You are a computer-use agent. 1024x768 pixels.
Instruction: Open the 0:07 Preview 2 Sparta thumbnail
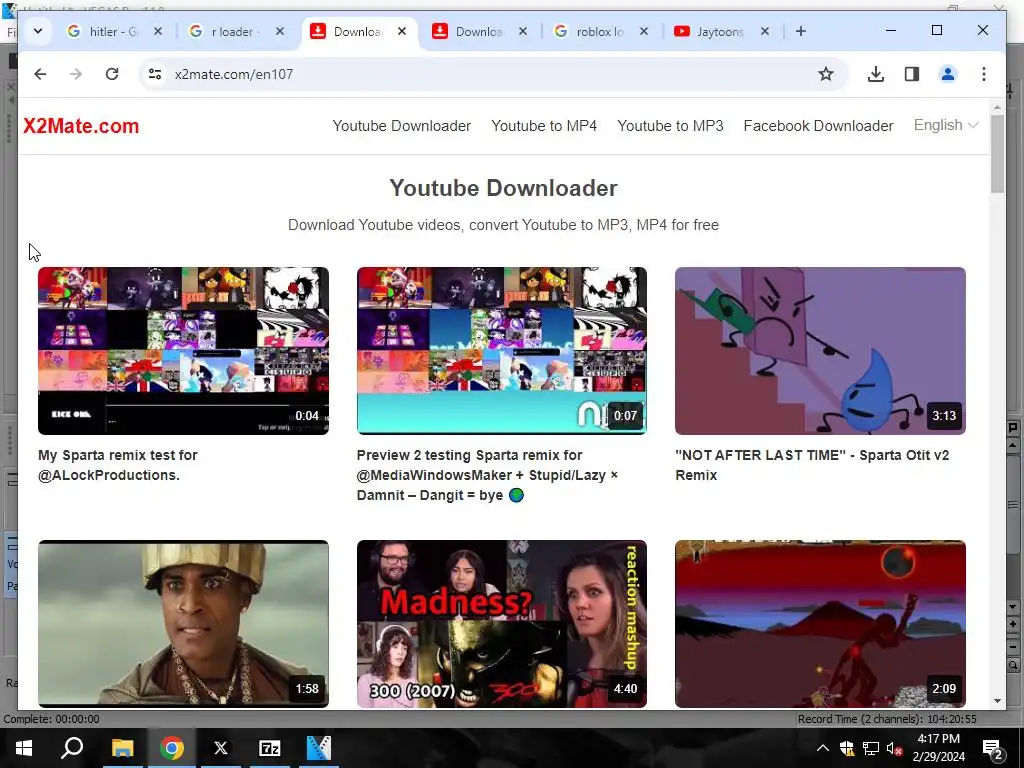[502, 351]
